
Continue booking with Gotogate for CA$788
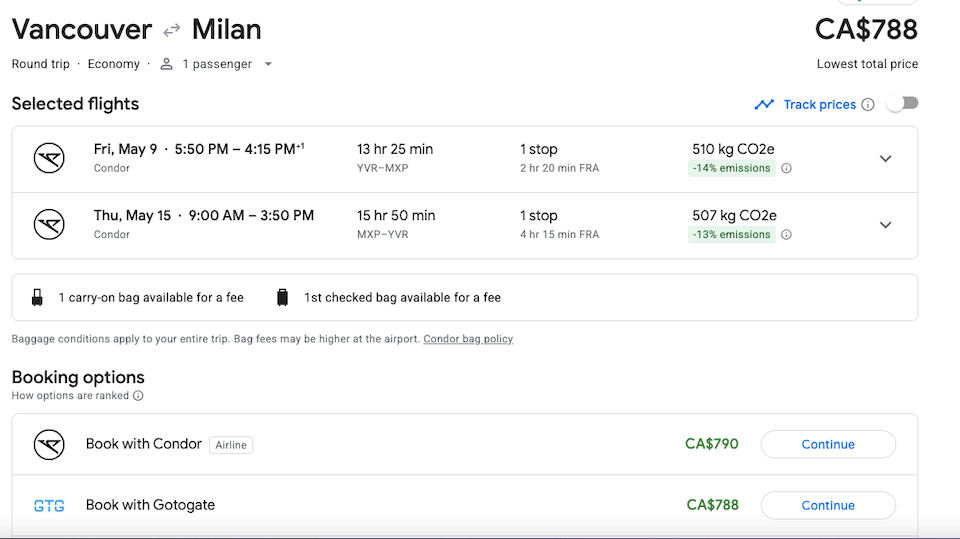point(828,505)
